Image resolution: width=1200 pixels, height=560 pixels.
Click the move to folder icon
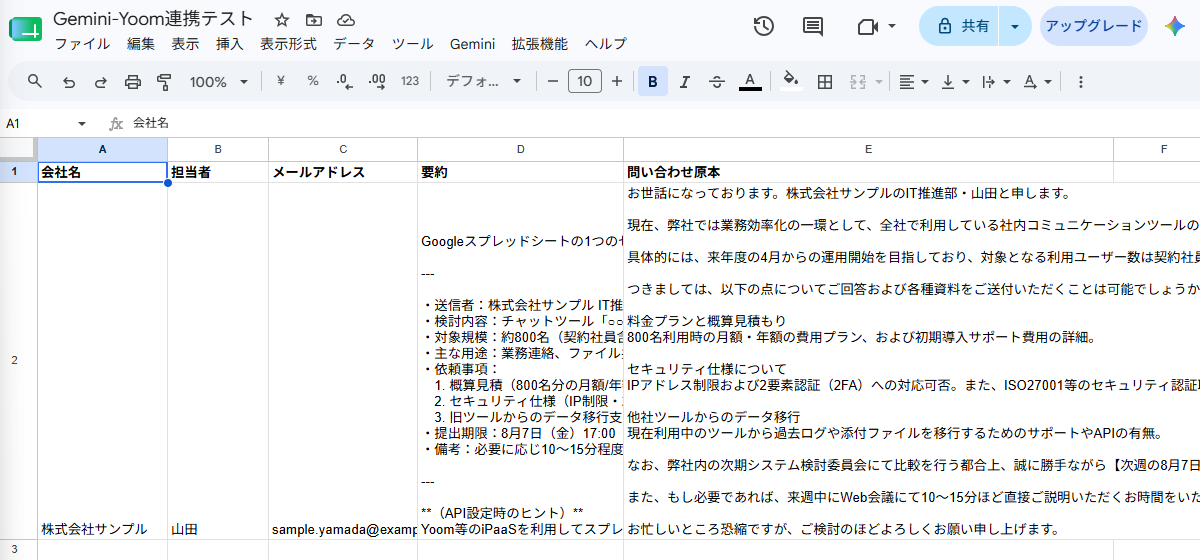314,20
